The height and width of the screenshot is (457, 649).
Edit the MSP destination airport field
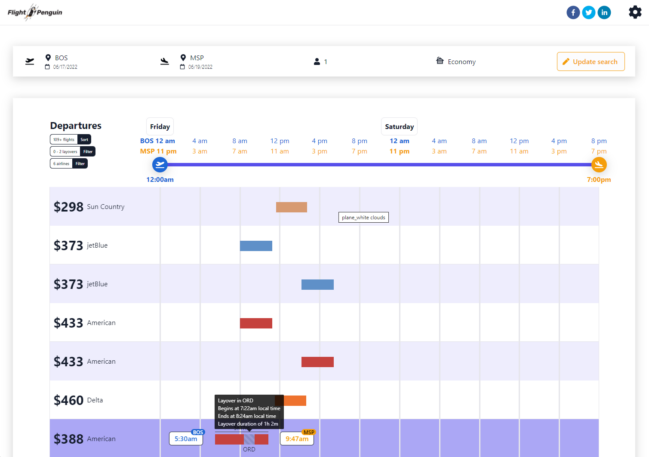point(197,58)
